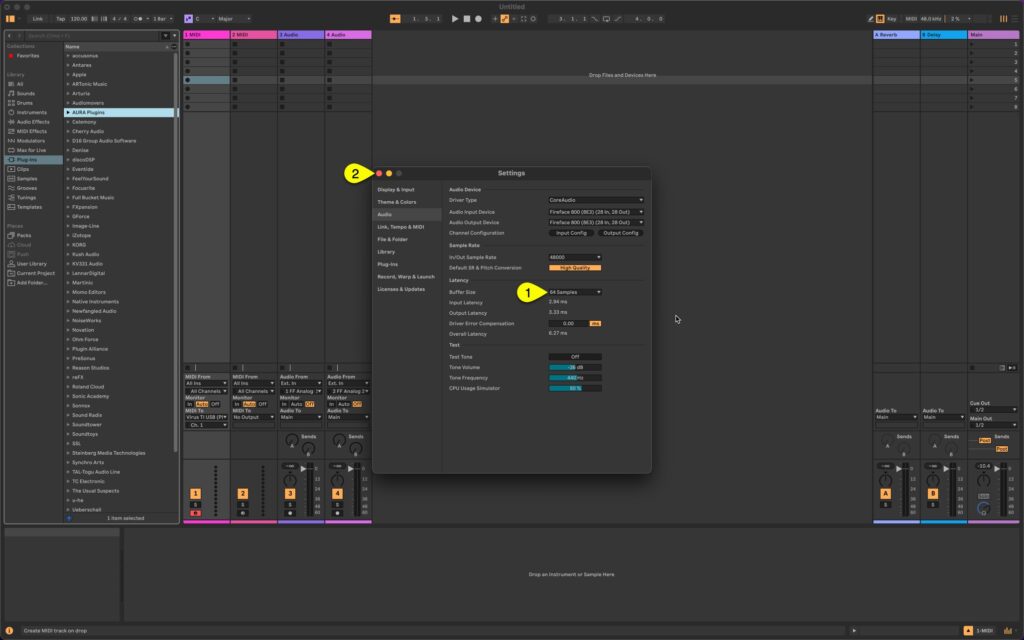Open the Buffer Size dropdown

573,292
